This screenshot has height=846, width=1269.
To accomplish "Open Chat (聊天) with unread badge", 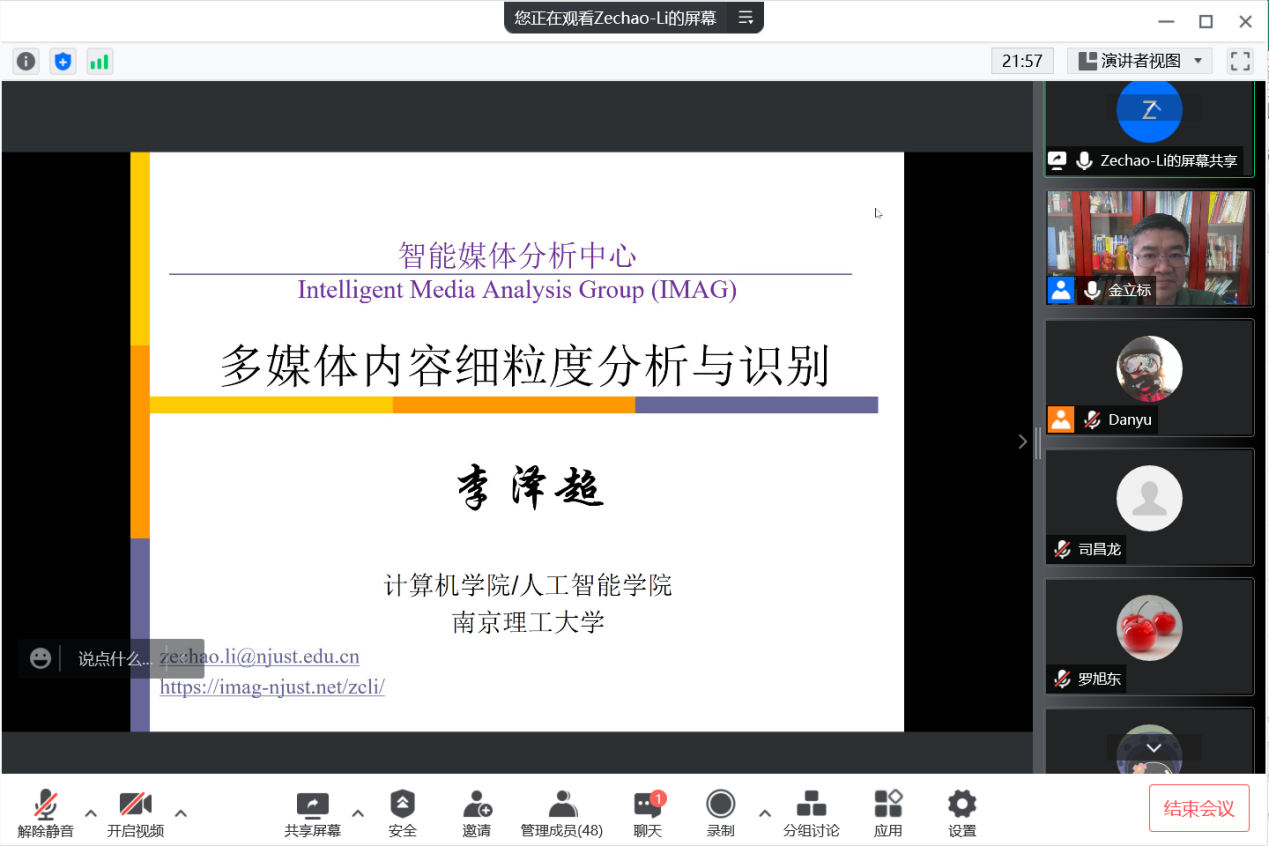I will [x=648, y=813].
